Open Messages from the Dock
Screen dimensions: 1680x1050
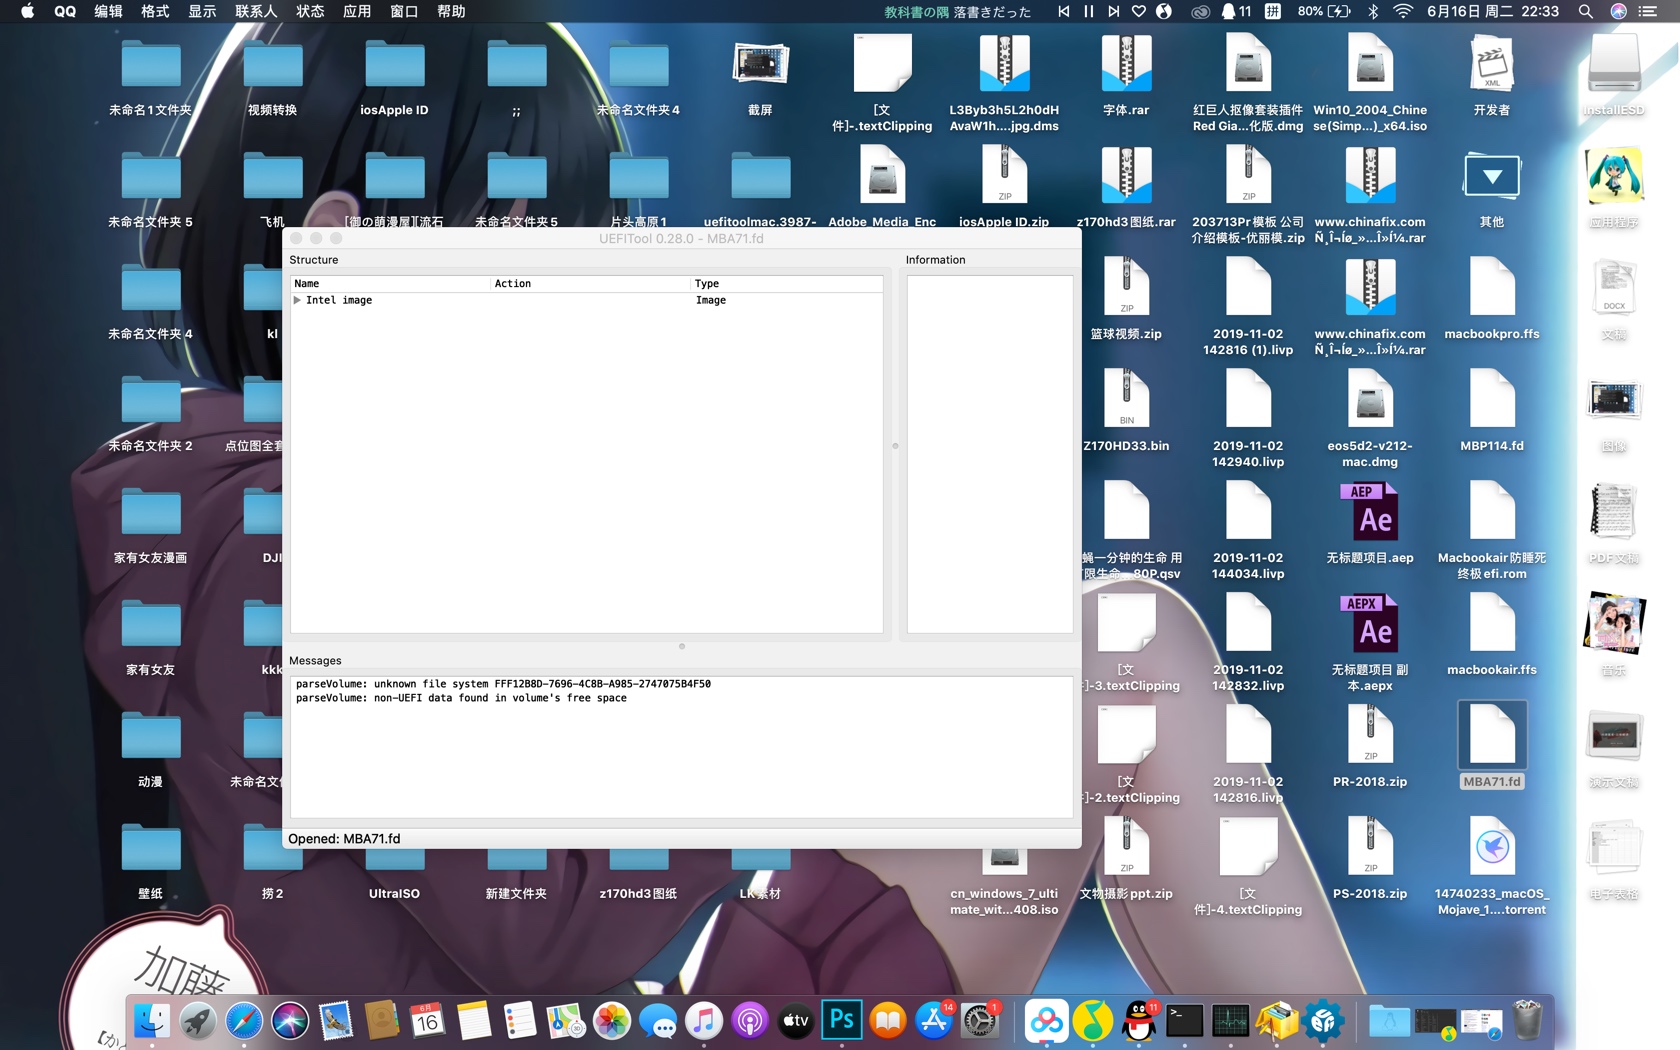658,1021
